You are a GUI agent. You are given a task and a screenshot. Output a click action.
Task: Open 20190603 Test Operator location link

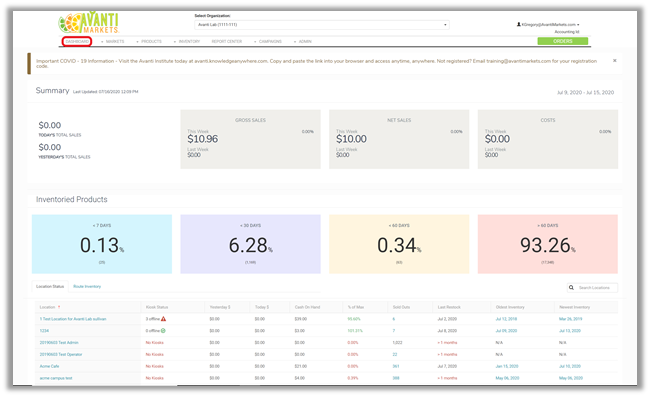[61, 354]
